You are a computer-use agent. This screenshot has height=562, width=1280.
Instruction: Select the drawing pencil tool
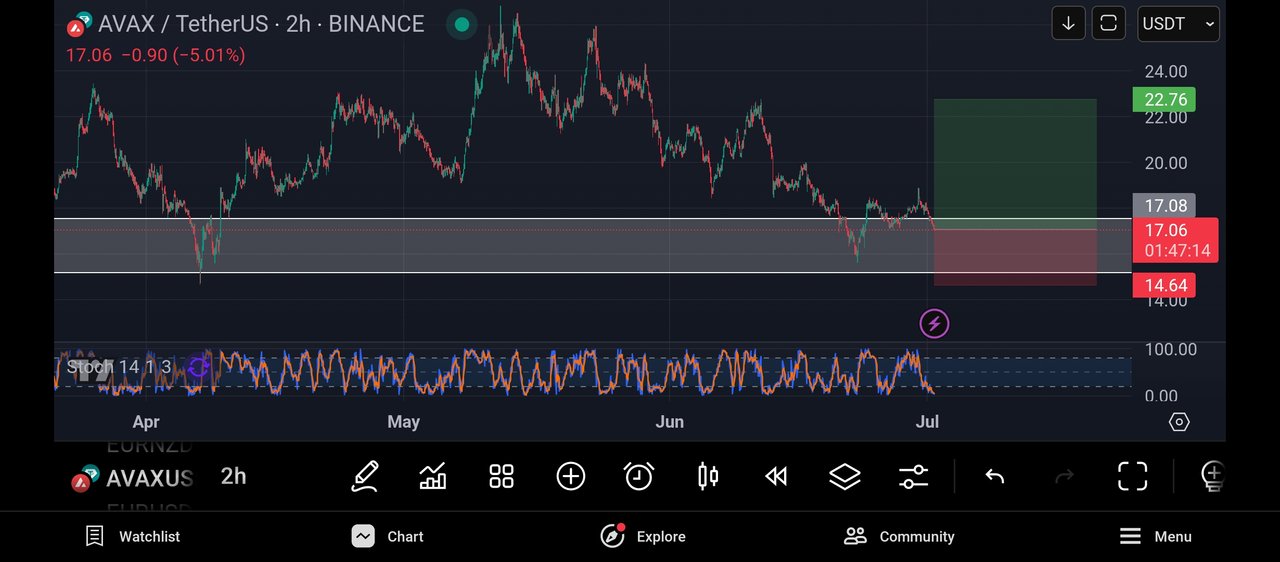click(365, 476)
